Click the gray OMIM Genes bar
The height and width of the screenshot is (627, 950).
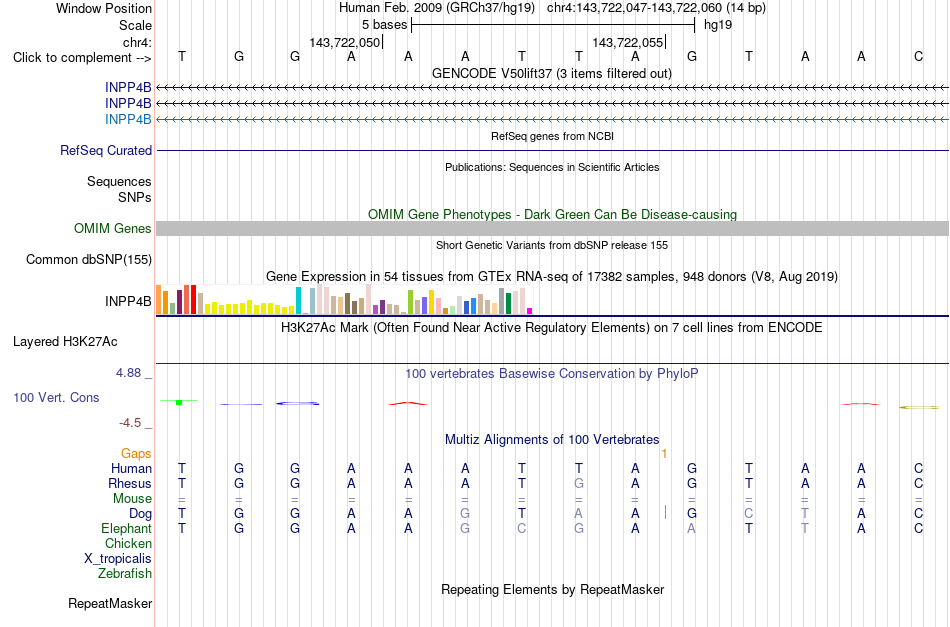(x=552, y=228)
